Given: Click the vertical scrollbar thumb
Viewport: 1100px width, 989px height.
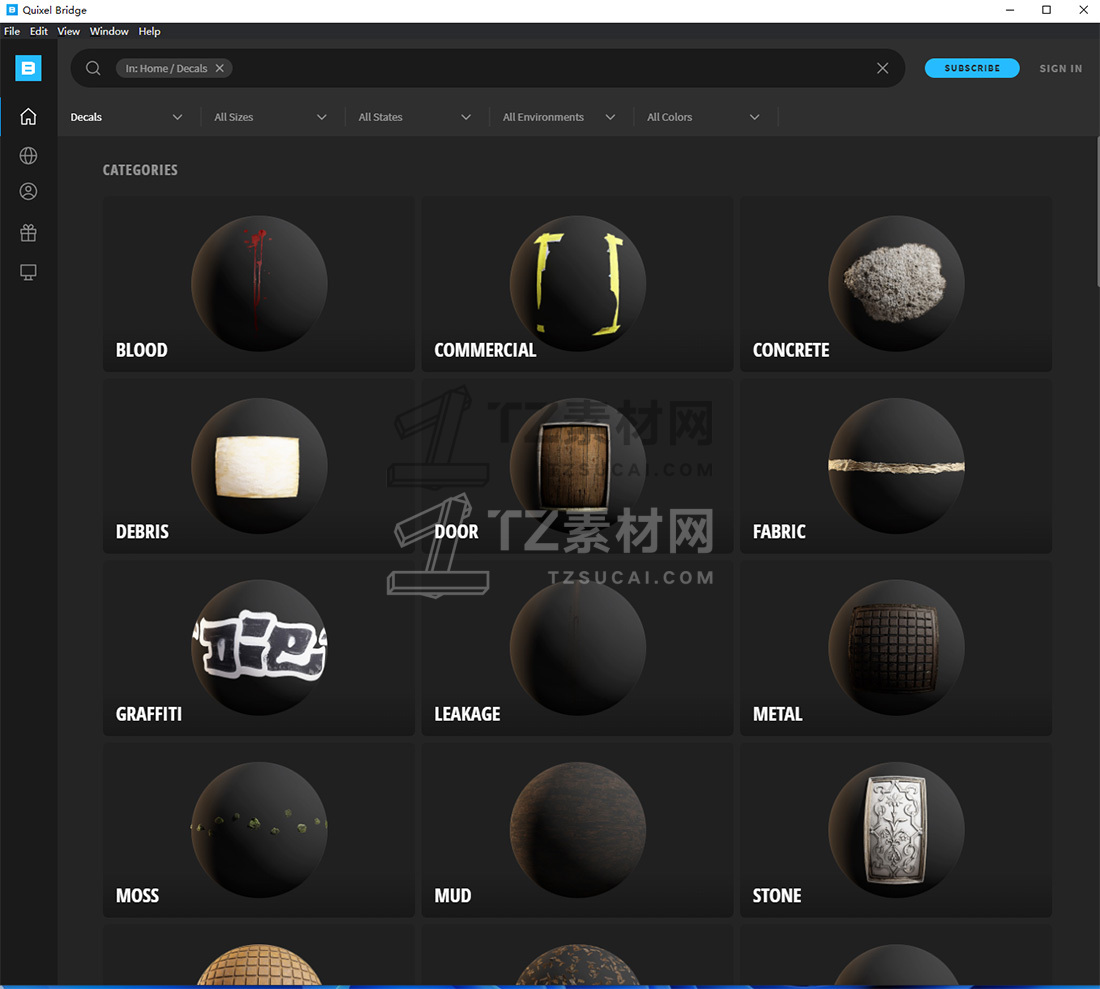Looking at the screenshot, I should (1097, 212).
